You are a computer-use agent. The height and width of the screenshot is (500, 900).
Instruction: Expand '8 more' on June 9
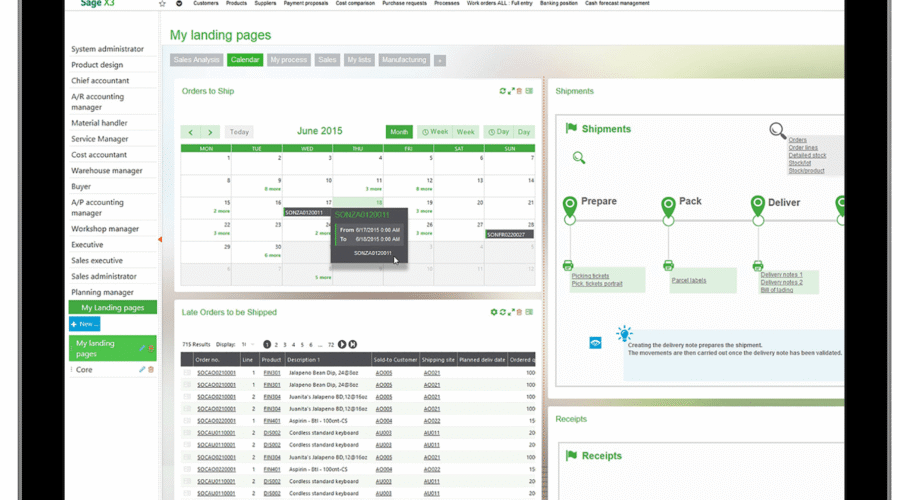tap(272, 189)
